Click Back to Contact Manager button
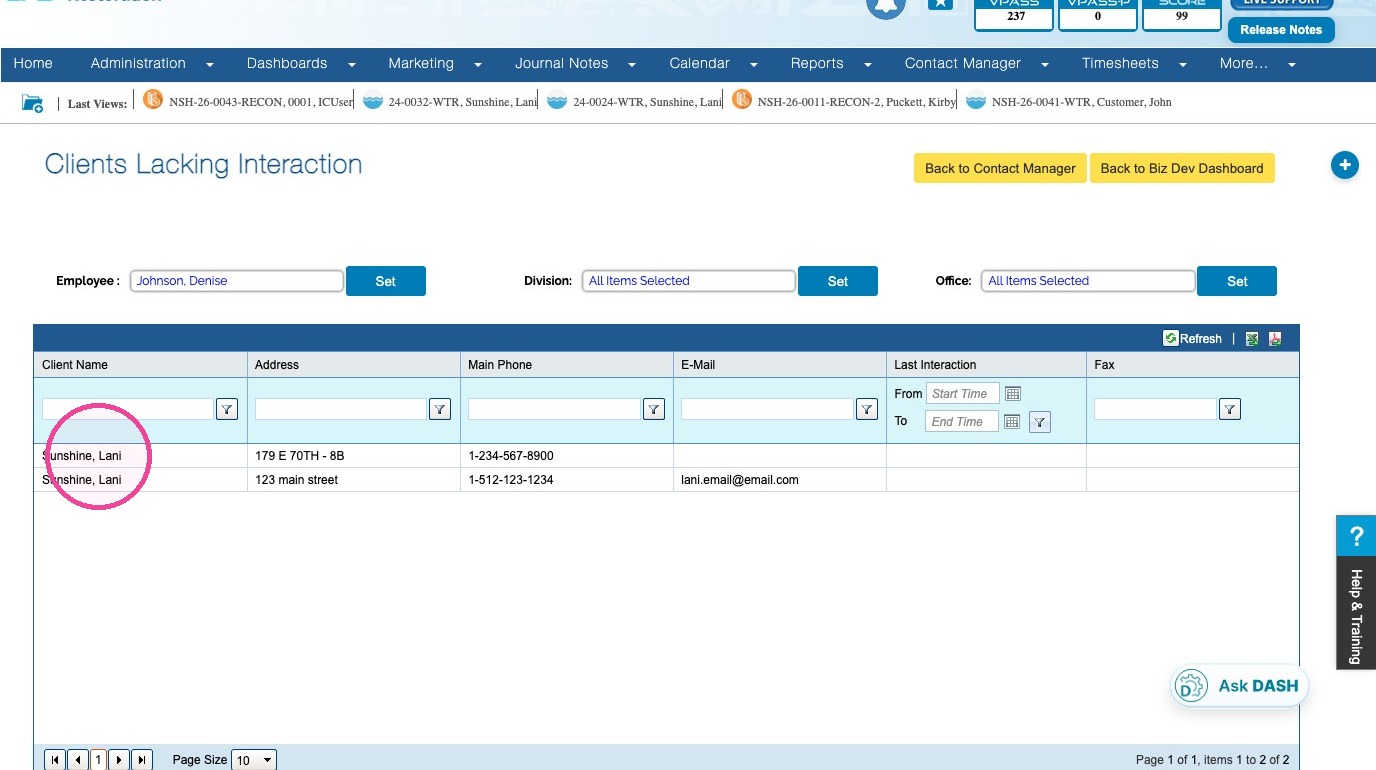 click(1000, 168)
